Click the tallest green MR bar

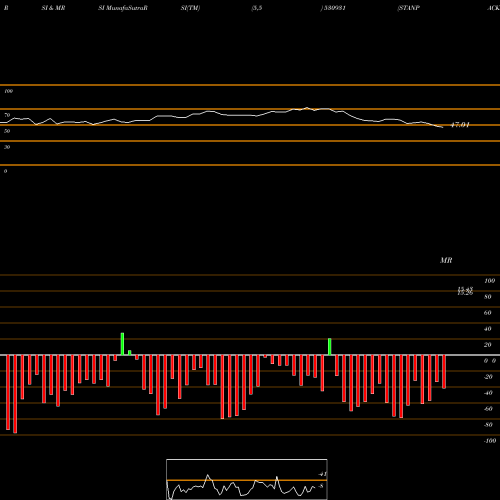point(122,344)
